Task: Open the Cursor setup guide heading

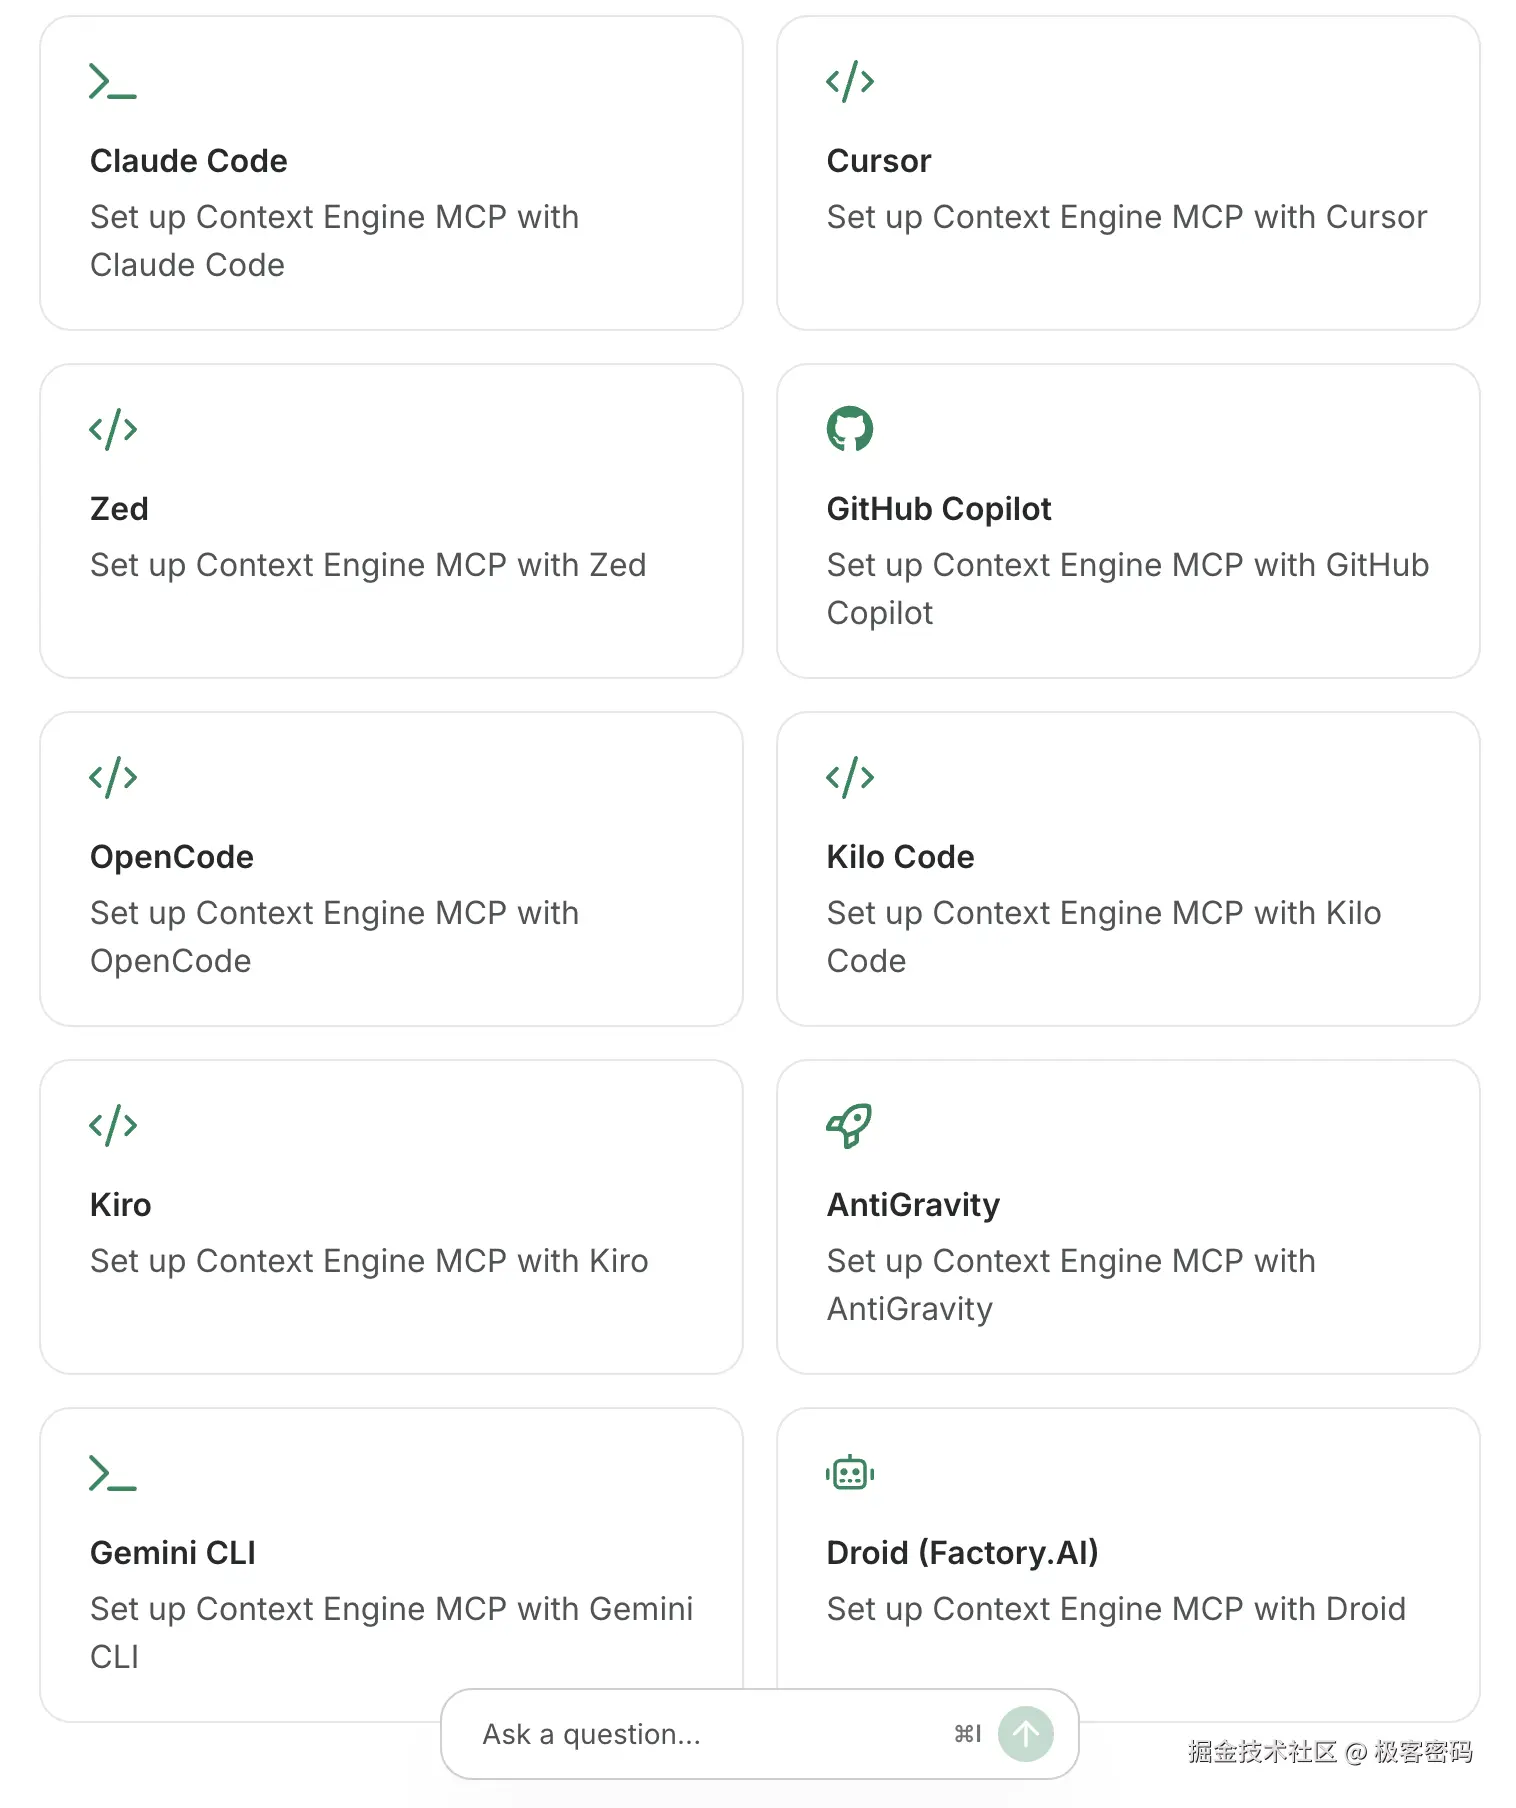Action: [878, 161]
